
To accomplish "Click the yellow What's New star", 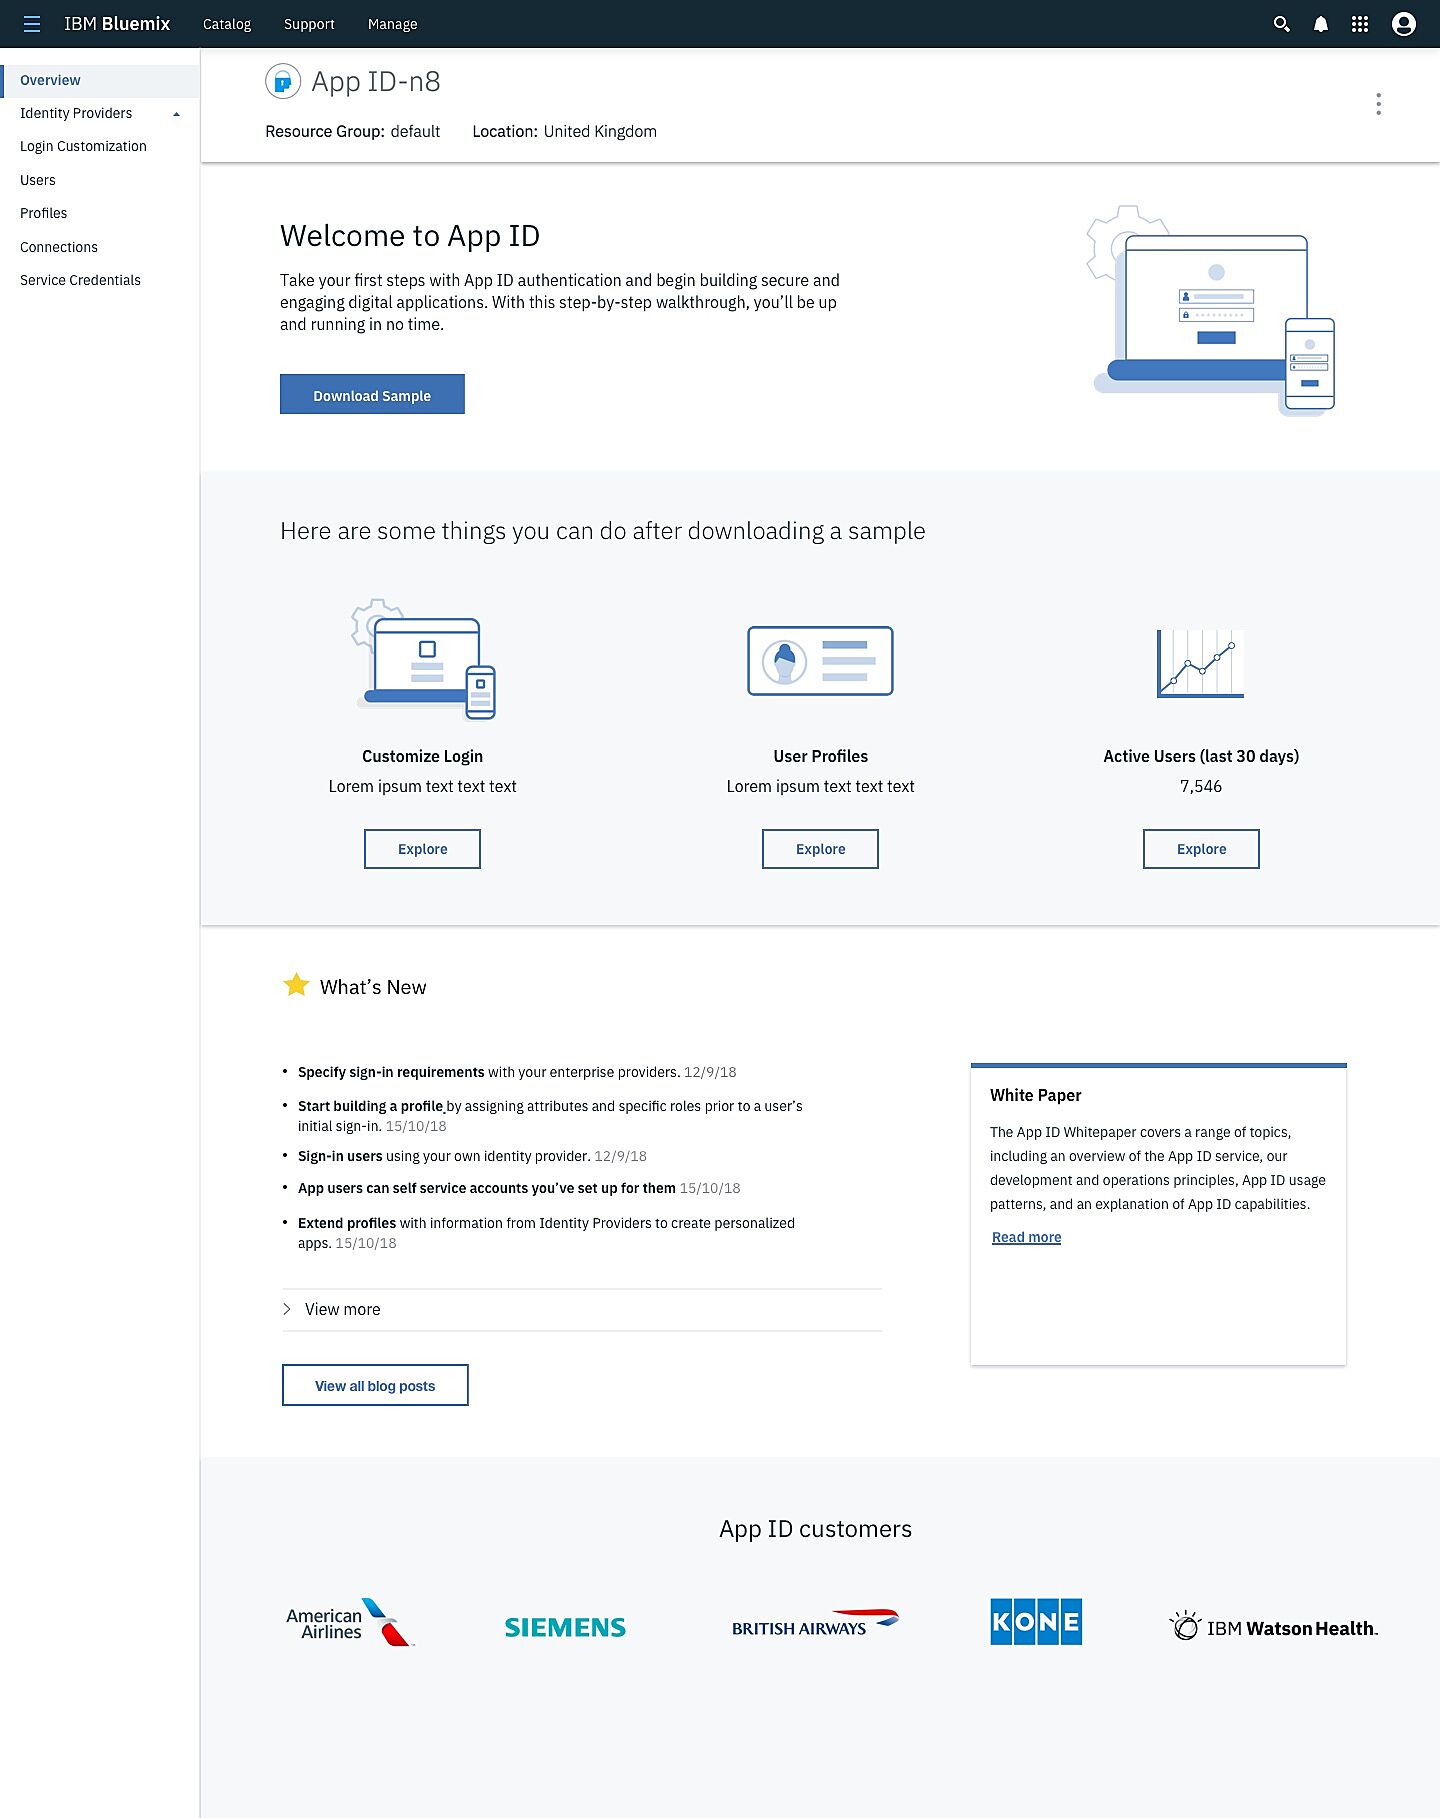I will point(296,985).
